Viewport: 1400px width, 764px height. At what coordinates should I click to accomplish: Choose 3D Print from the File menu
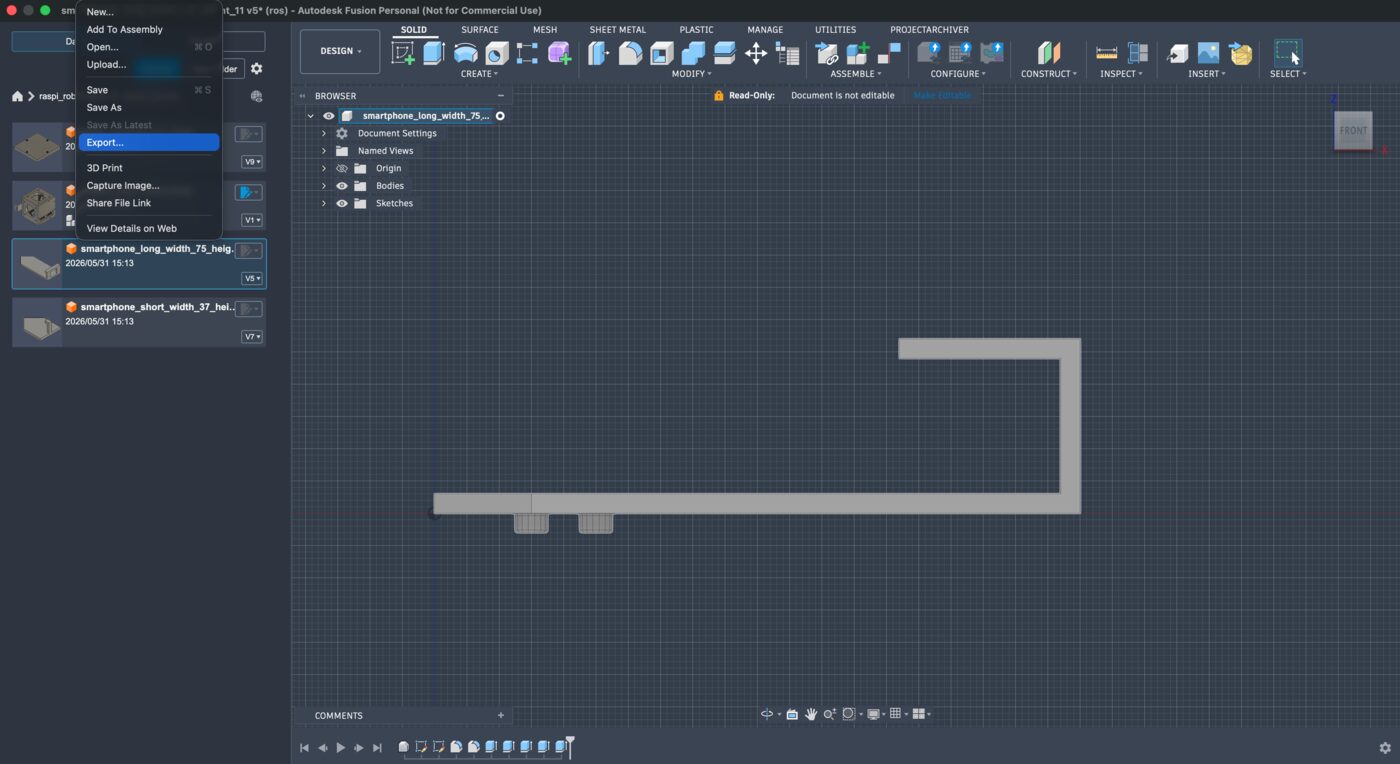click(x=149, y=168)
